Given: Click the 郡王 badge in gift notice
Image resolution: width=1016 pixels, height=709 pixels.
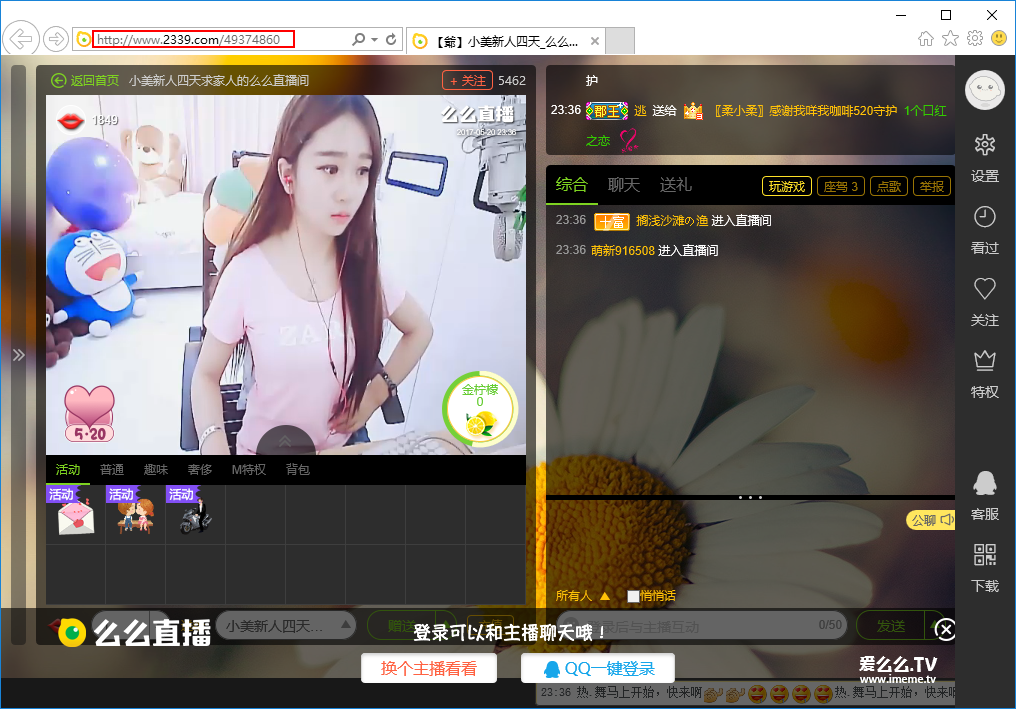Looking at the screenshot, I should click(606, 111).
